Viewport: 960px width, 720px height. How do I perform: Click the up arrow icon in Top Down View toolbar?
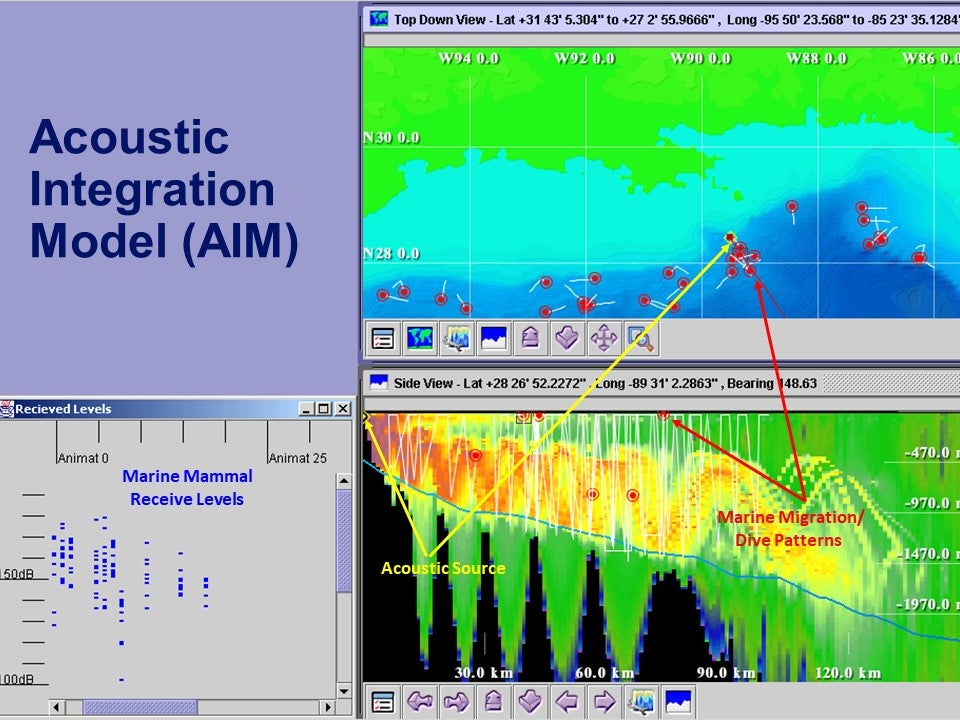(530, 339)
